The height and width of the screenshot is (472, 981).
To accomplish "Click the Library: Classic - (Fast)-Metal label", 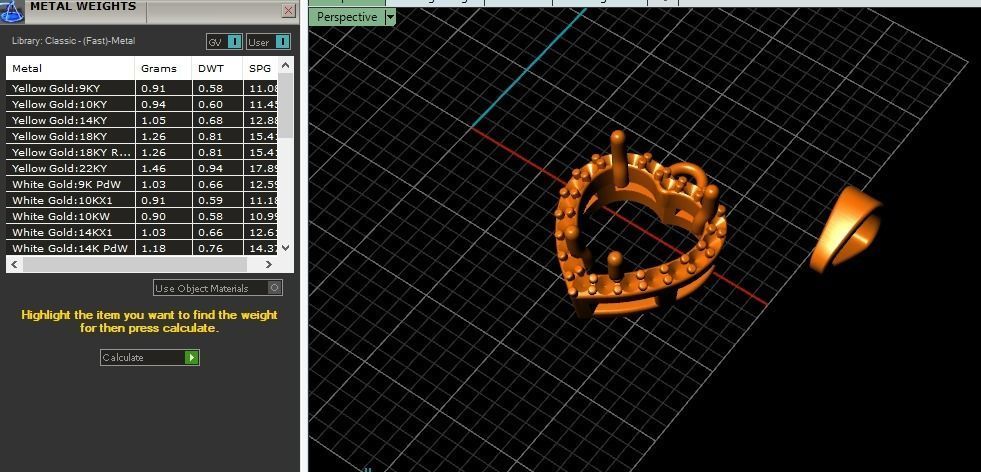I will [x=73, y=41].
